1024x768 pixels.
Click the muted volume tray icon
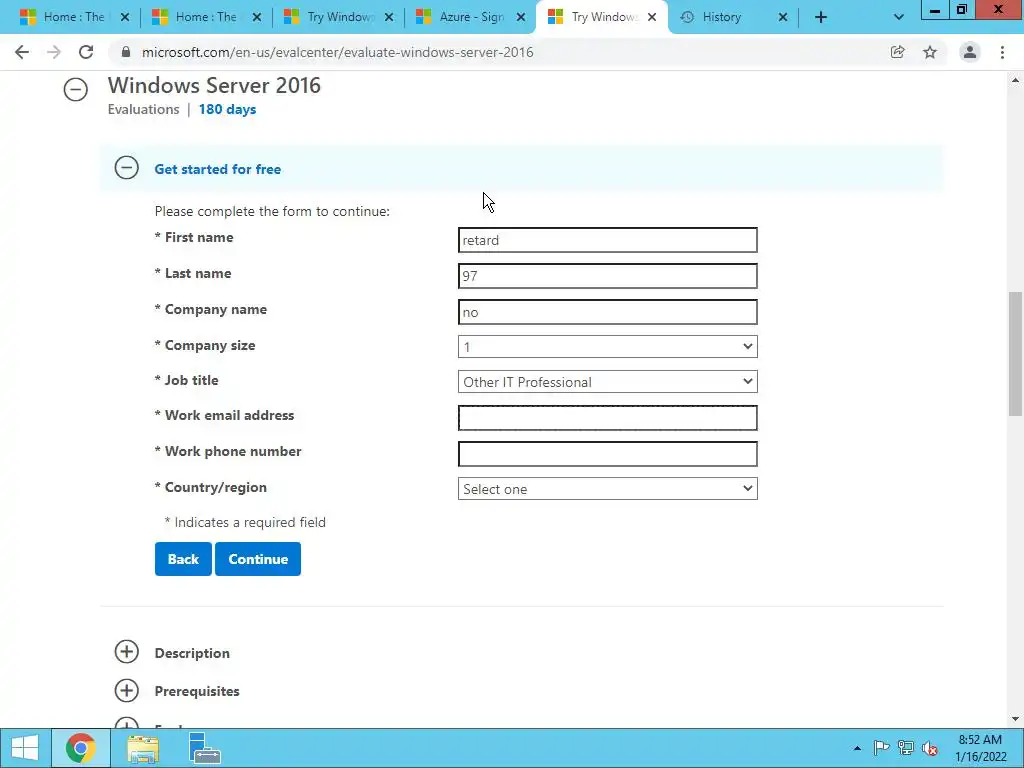(x=930, y=748)
